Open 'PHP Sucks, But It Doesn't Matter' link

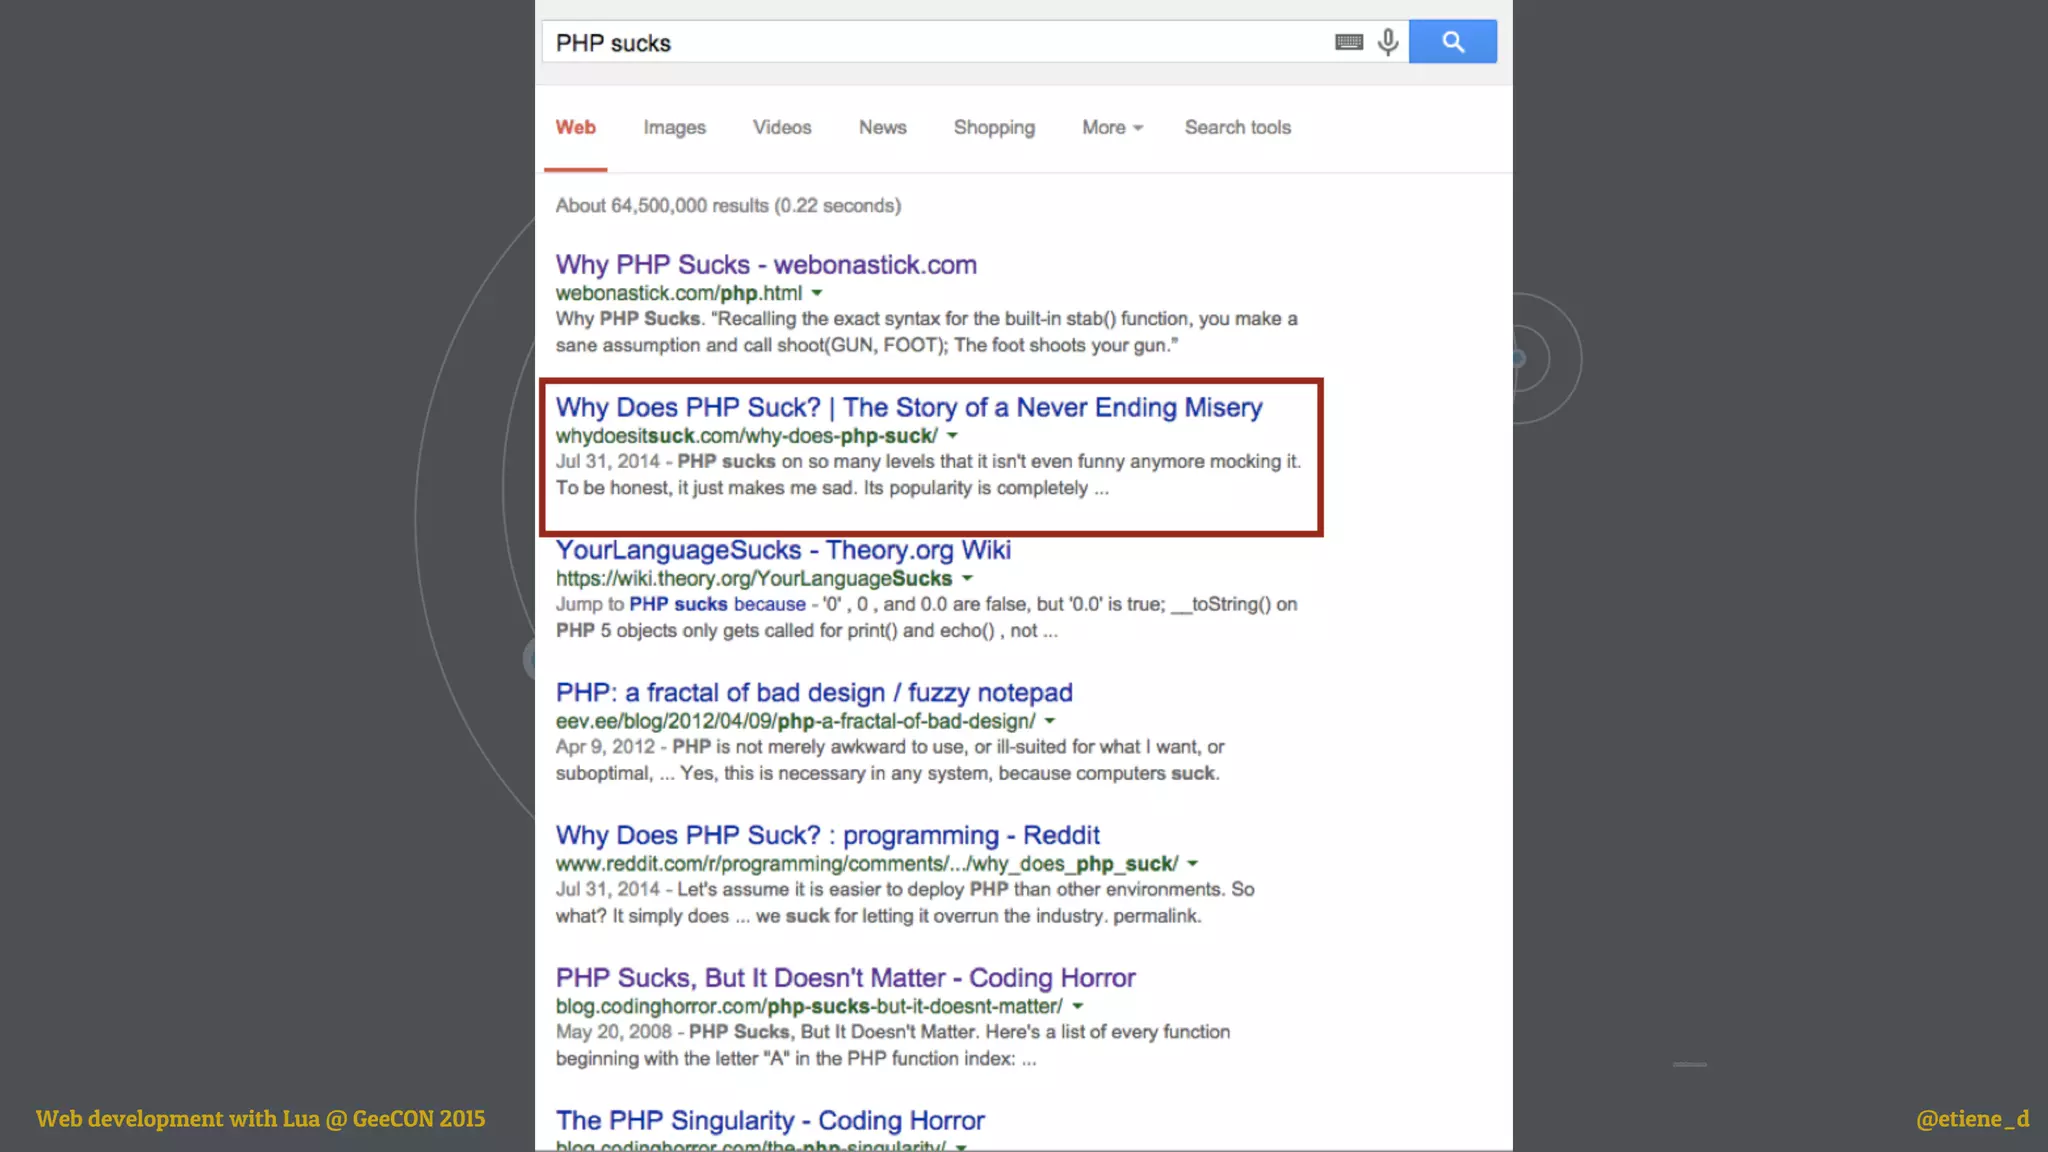[845, 977]
